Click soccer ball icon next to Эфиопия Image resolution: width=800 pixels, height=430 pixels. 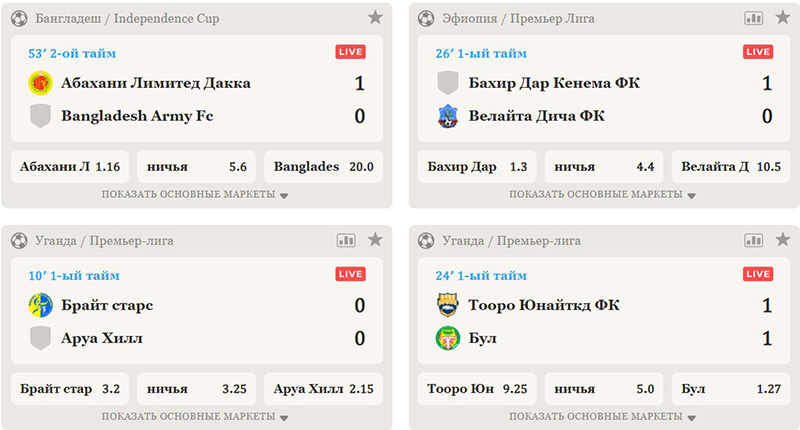coord(426,18)
